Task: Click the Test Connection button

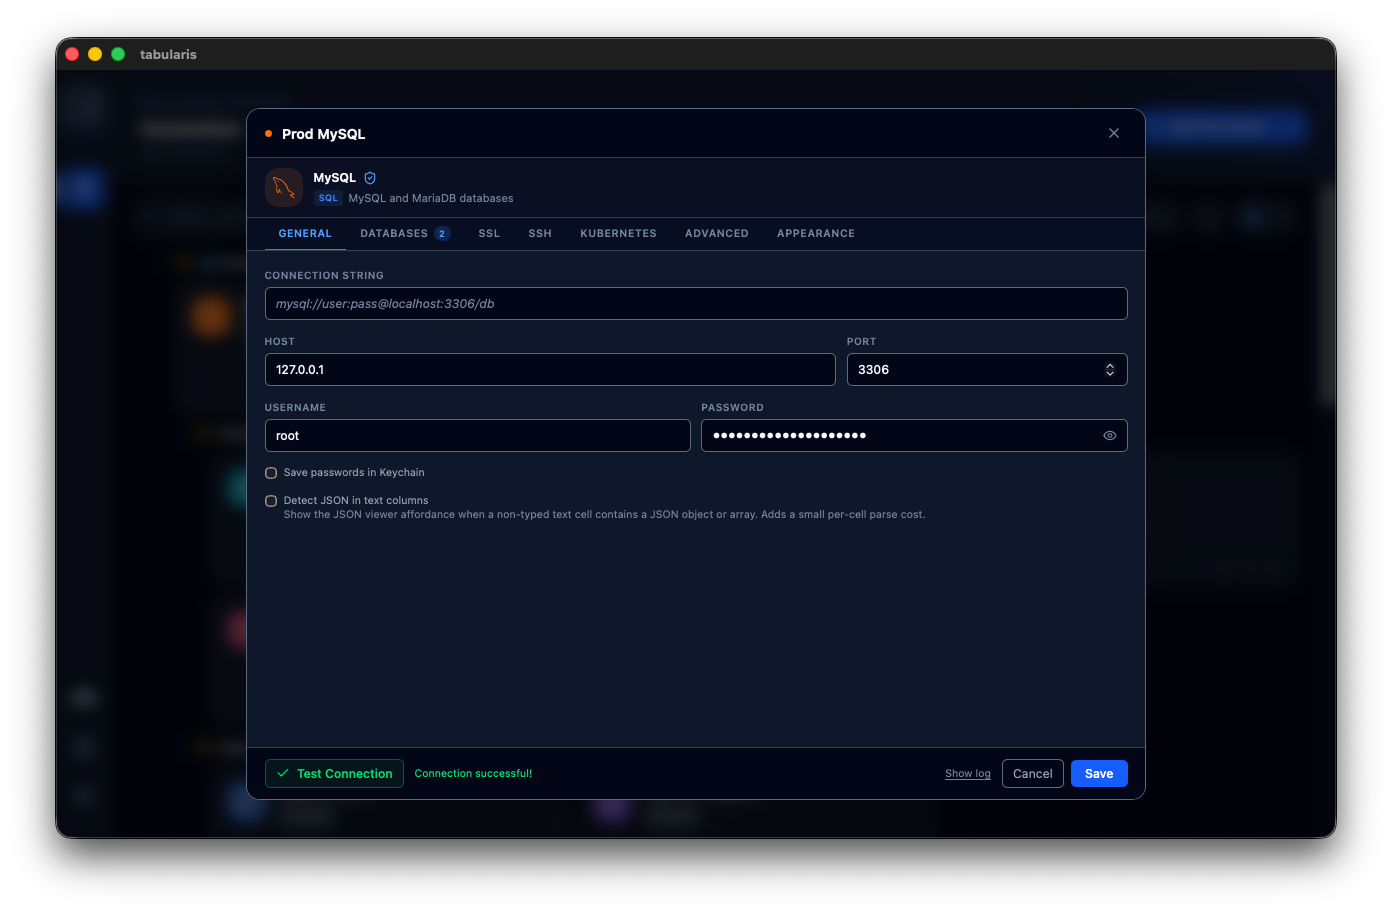Action: (x=334, y=774)
